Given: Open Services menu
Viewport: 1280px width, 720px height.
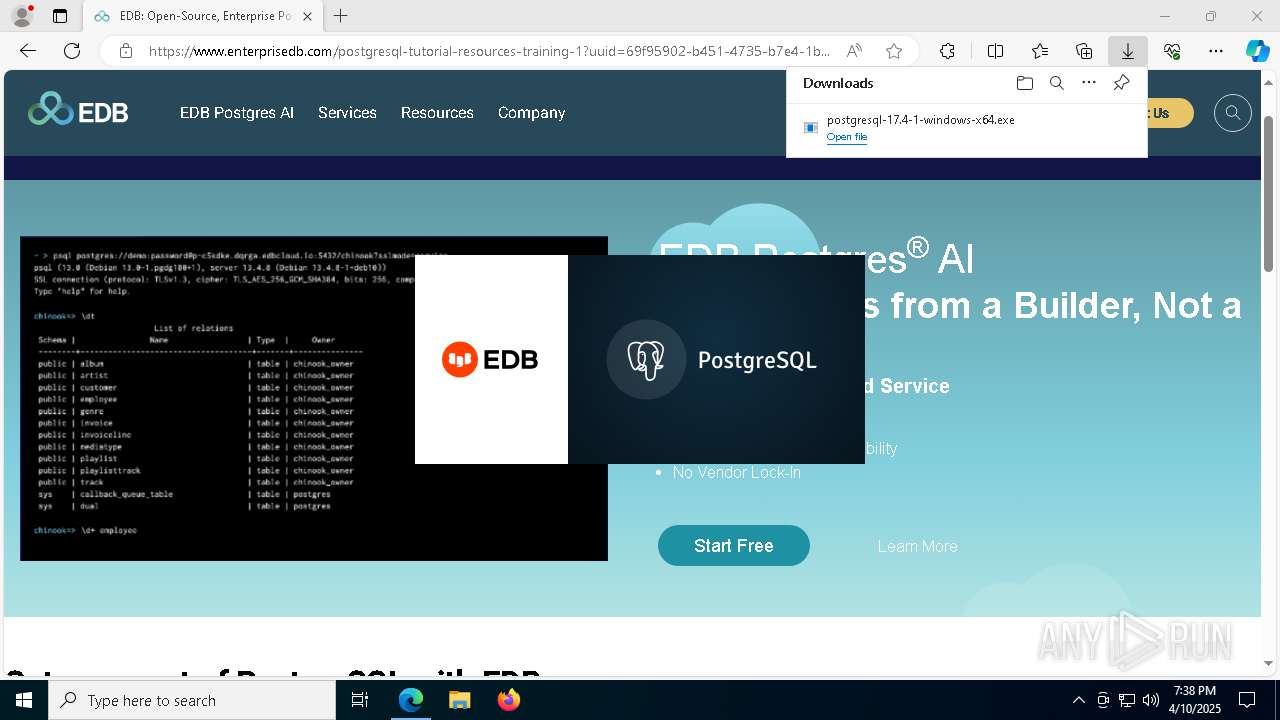Looking at the screenshot, I should [347, 113].
